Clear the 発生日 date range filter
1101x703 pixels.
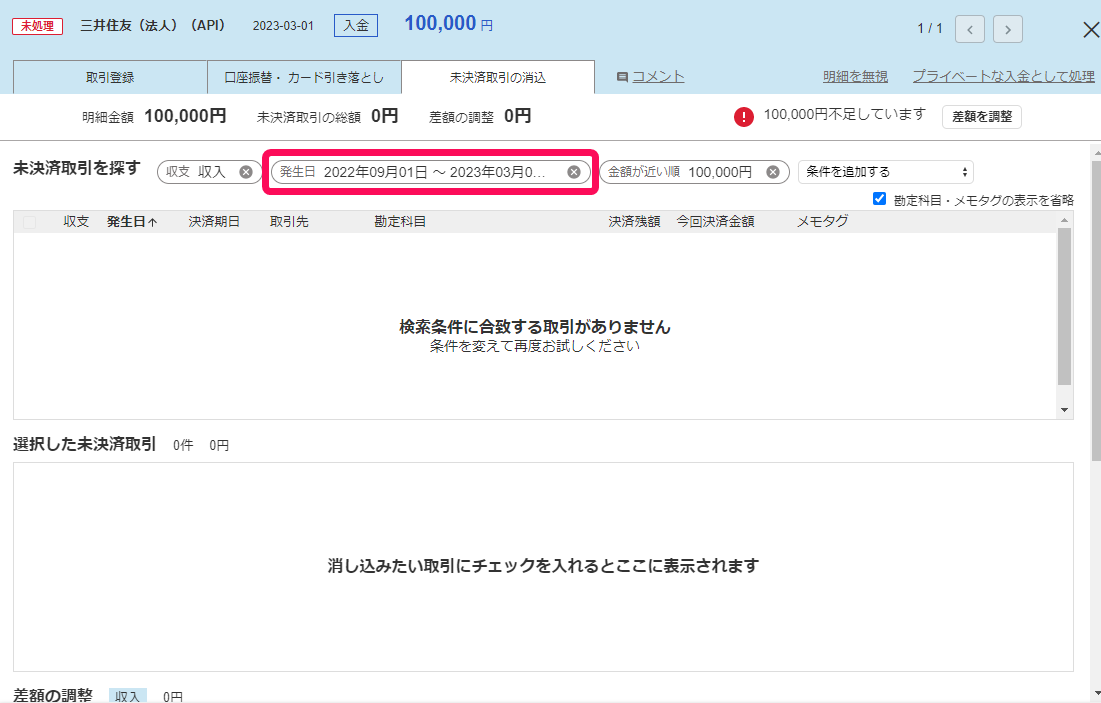point(574,172)
